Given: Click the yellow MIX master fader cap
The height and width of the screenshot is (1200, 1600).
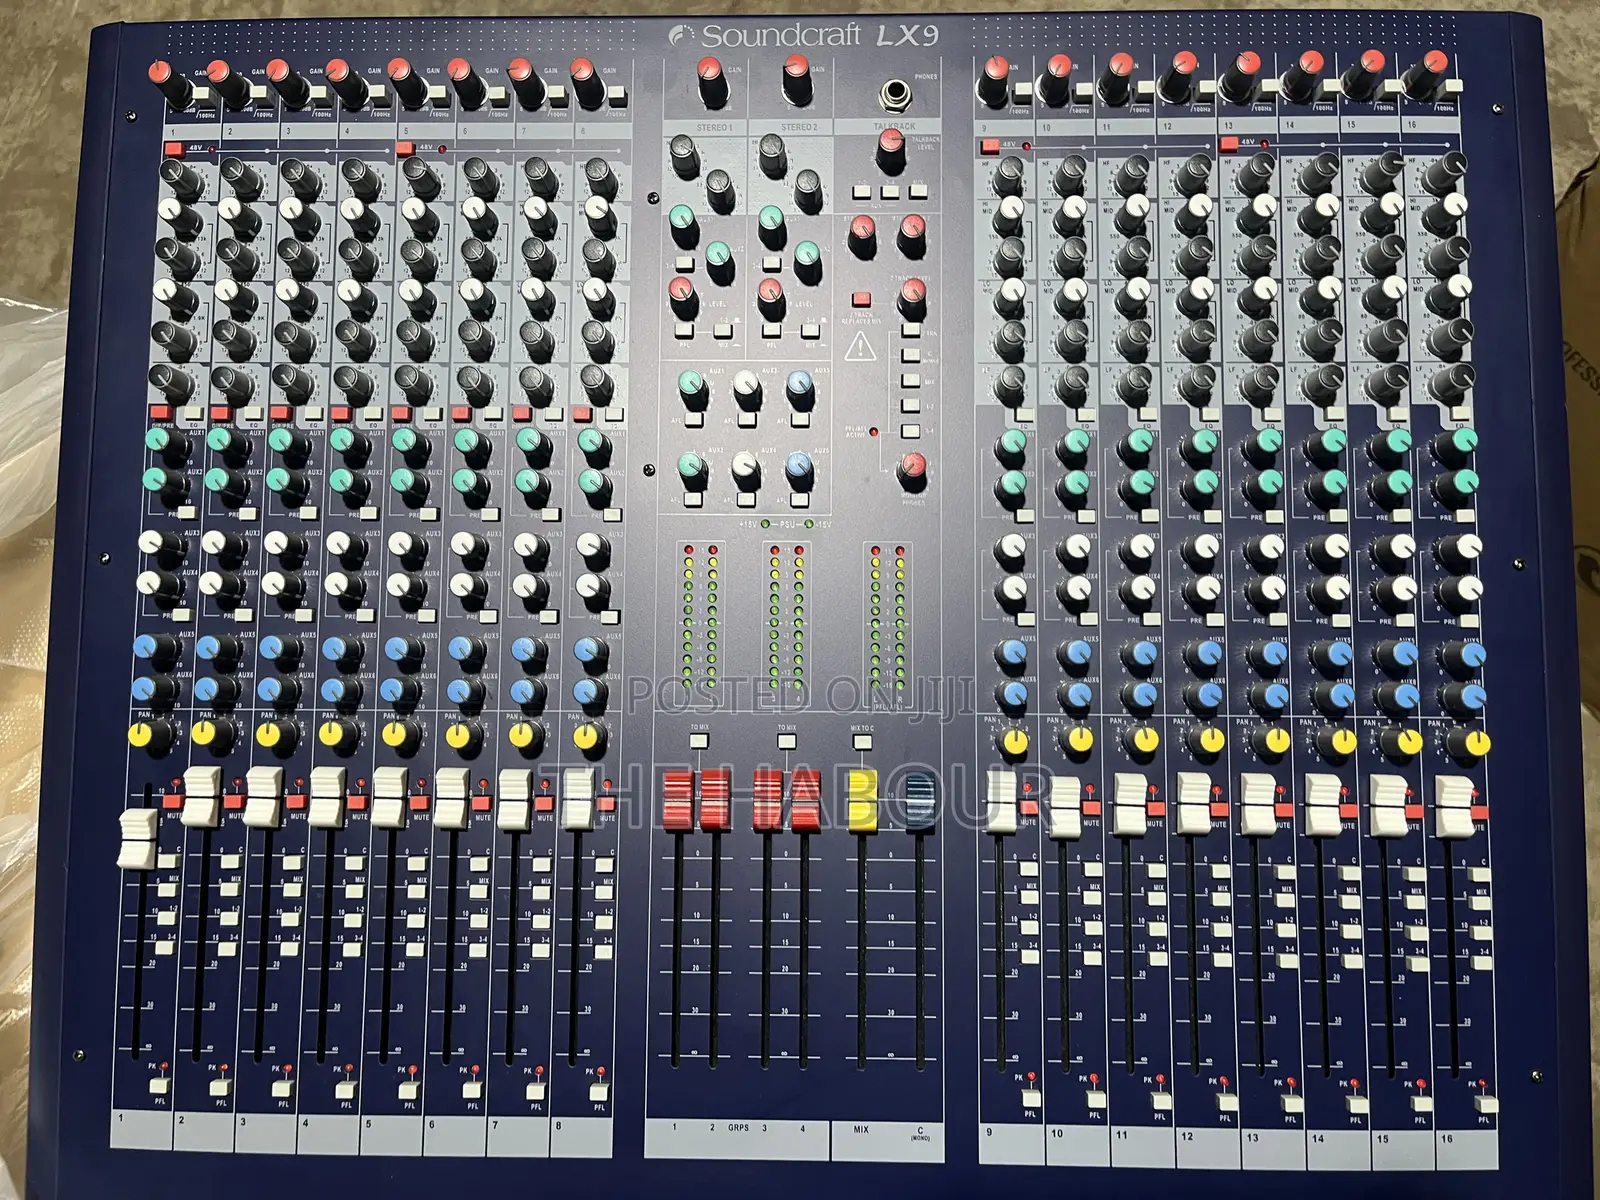Looking at the screenshot, I should [862, 802].
